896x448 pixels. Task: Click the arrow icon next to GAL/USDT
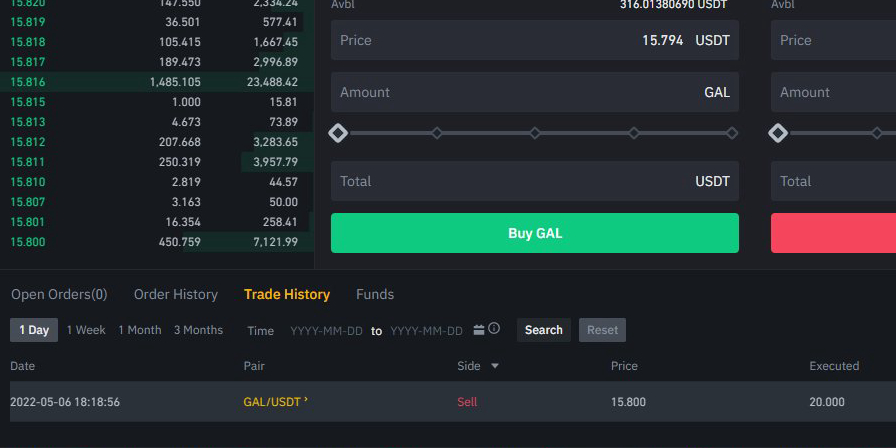[306, 399]
